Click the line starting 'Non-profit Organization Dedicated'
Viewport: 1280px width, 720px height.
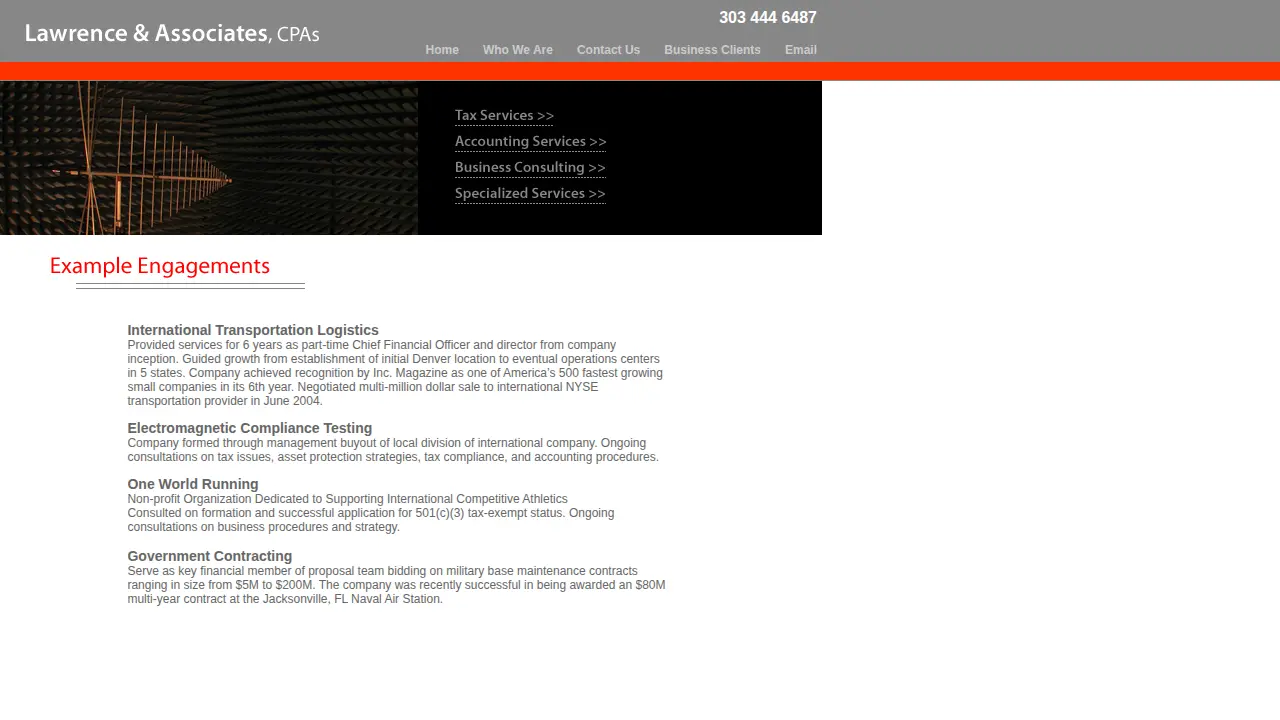click(x=347, y=499)
